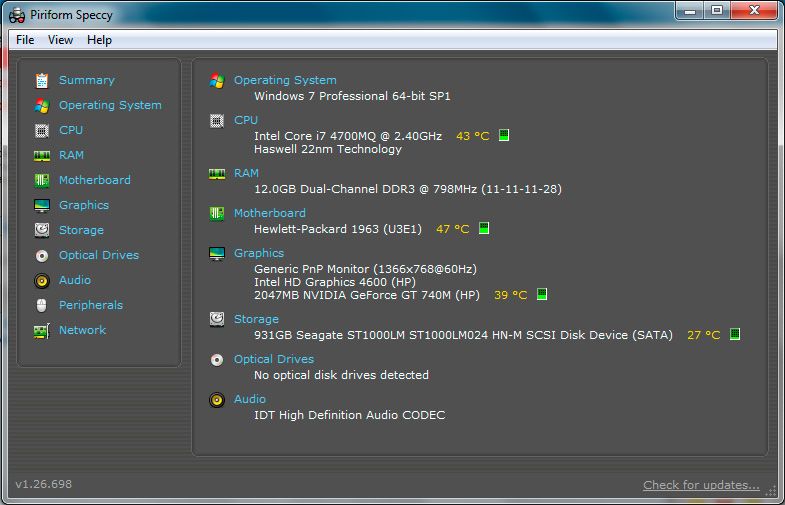Click the Motherboard icon in summary panel
Screen dimensions: 785x505
(x=217, y=214)
